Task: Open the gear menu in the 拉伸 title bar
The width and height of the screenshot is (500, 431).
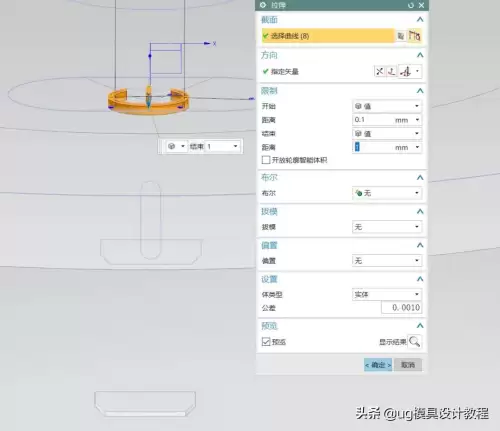Action: (263, 5)
